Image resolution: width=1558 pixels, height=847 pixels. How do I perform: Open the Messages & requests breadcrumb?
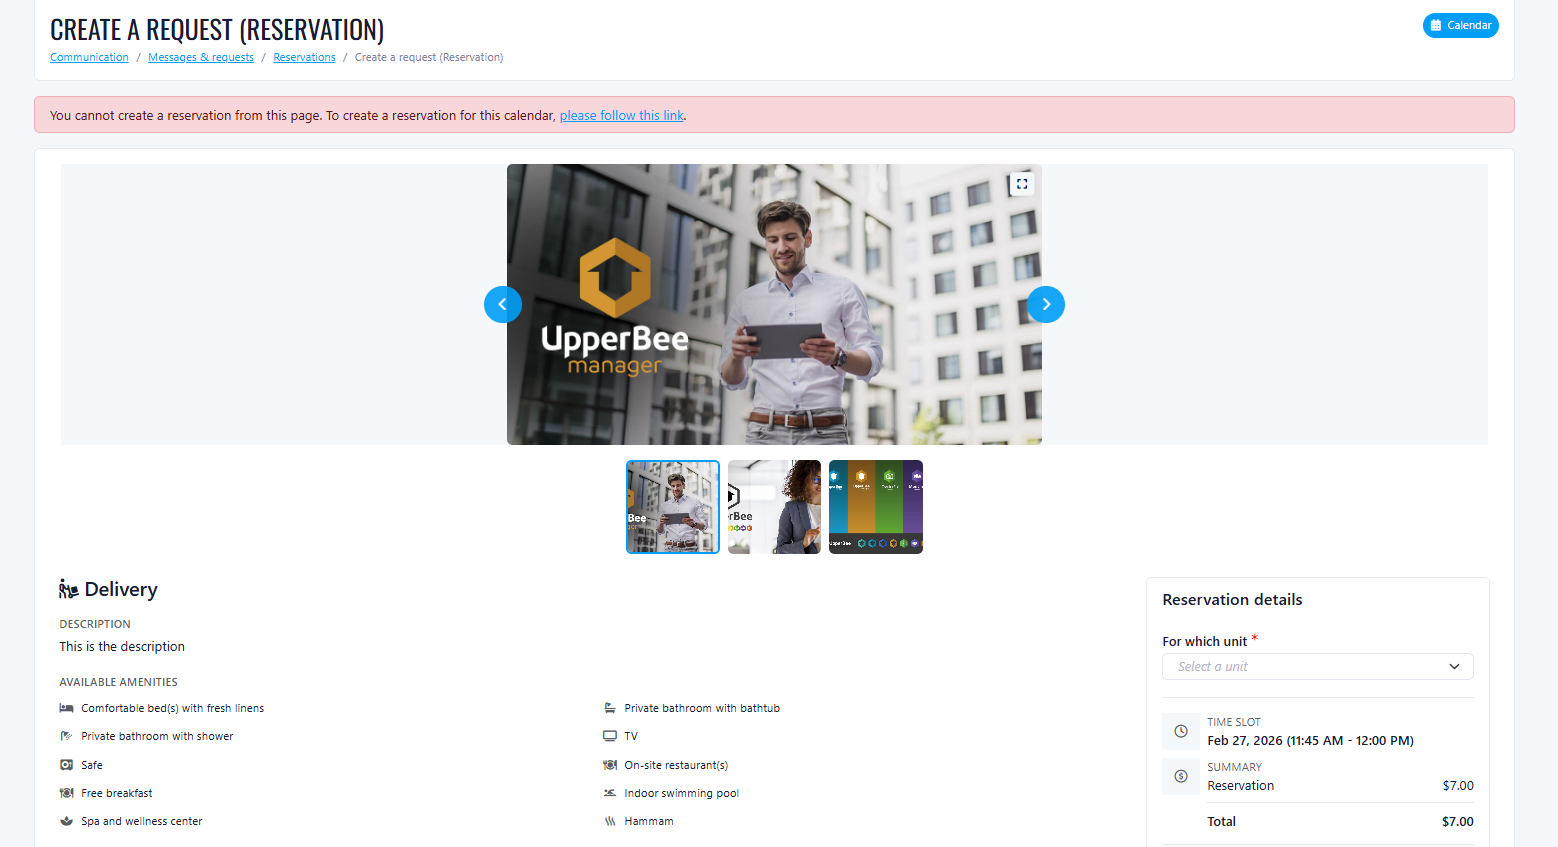coord(201,57)
